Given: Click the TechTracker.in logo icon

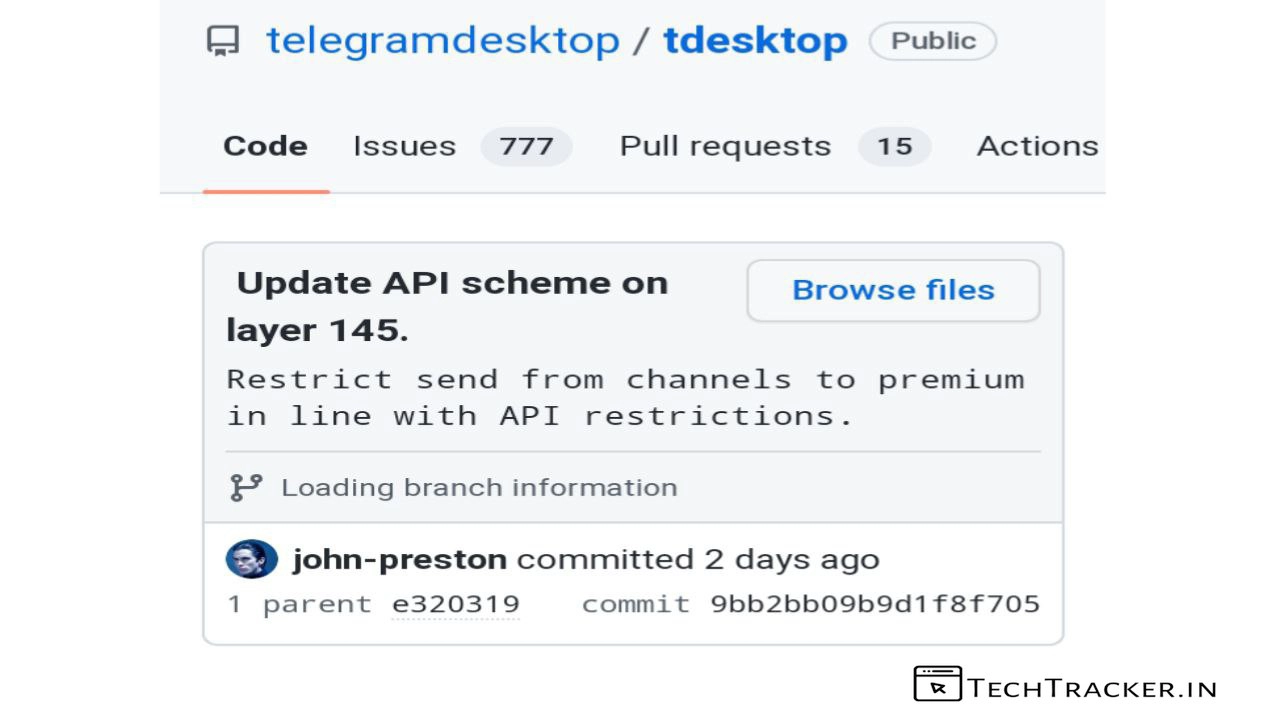Looking at the screenshot, I should 937,684.
